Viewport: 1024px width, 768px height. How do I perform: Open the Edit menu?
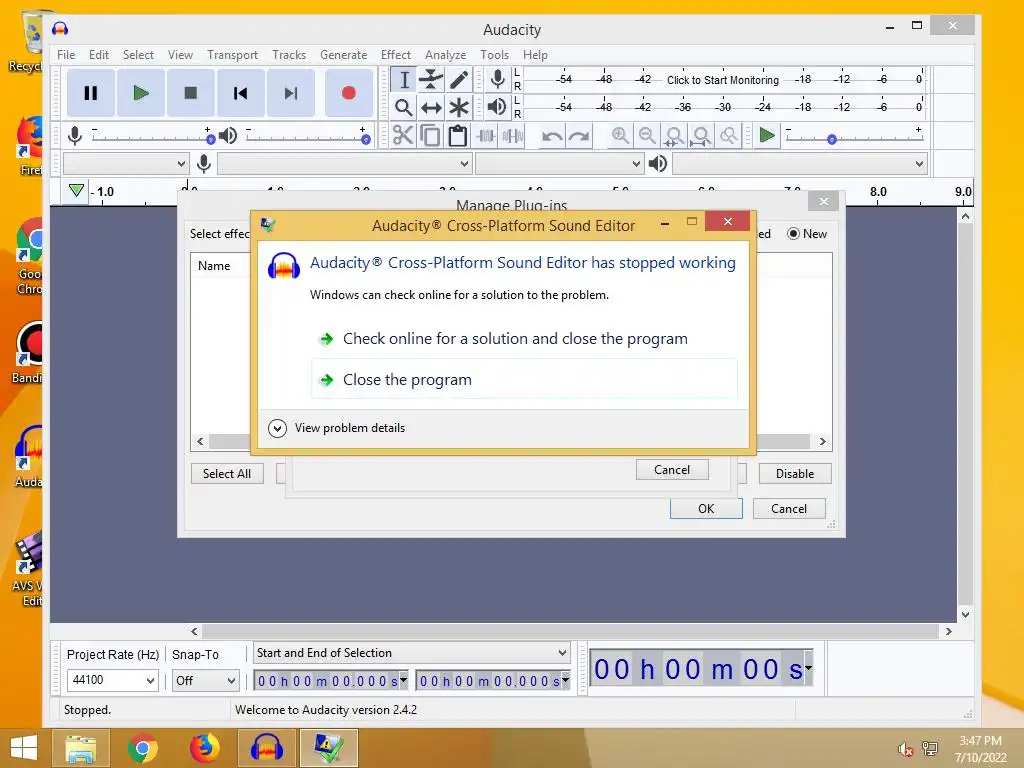coord(99,55)
